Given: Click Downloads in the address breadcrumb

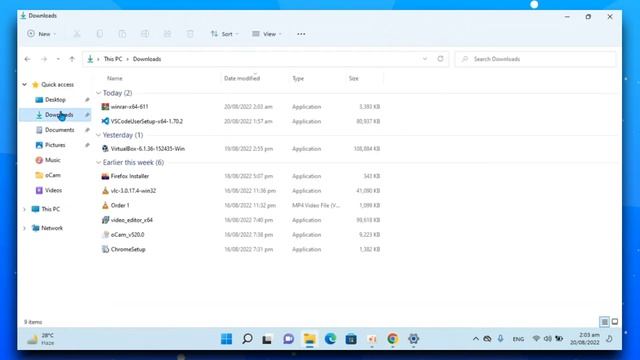Looking at the screenshot, I should (147, 59).
